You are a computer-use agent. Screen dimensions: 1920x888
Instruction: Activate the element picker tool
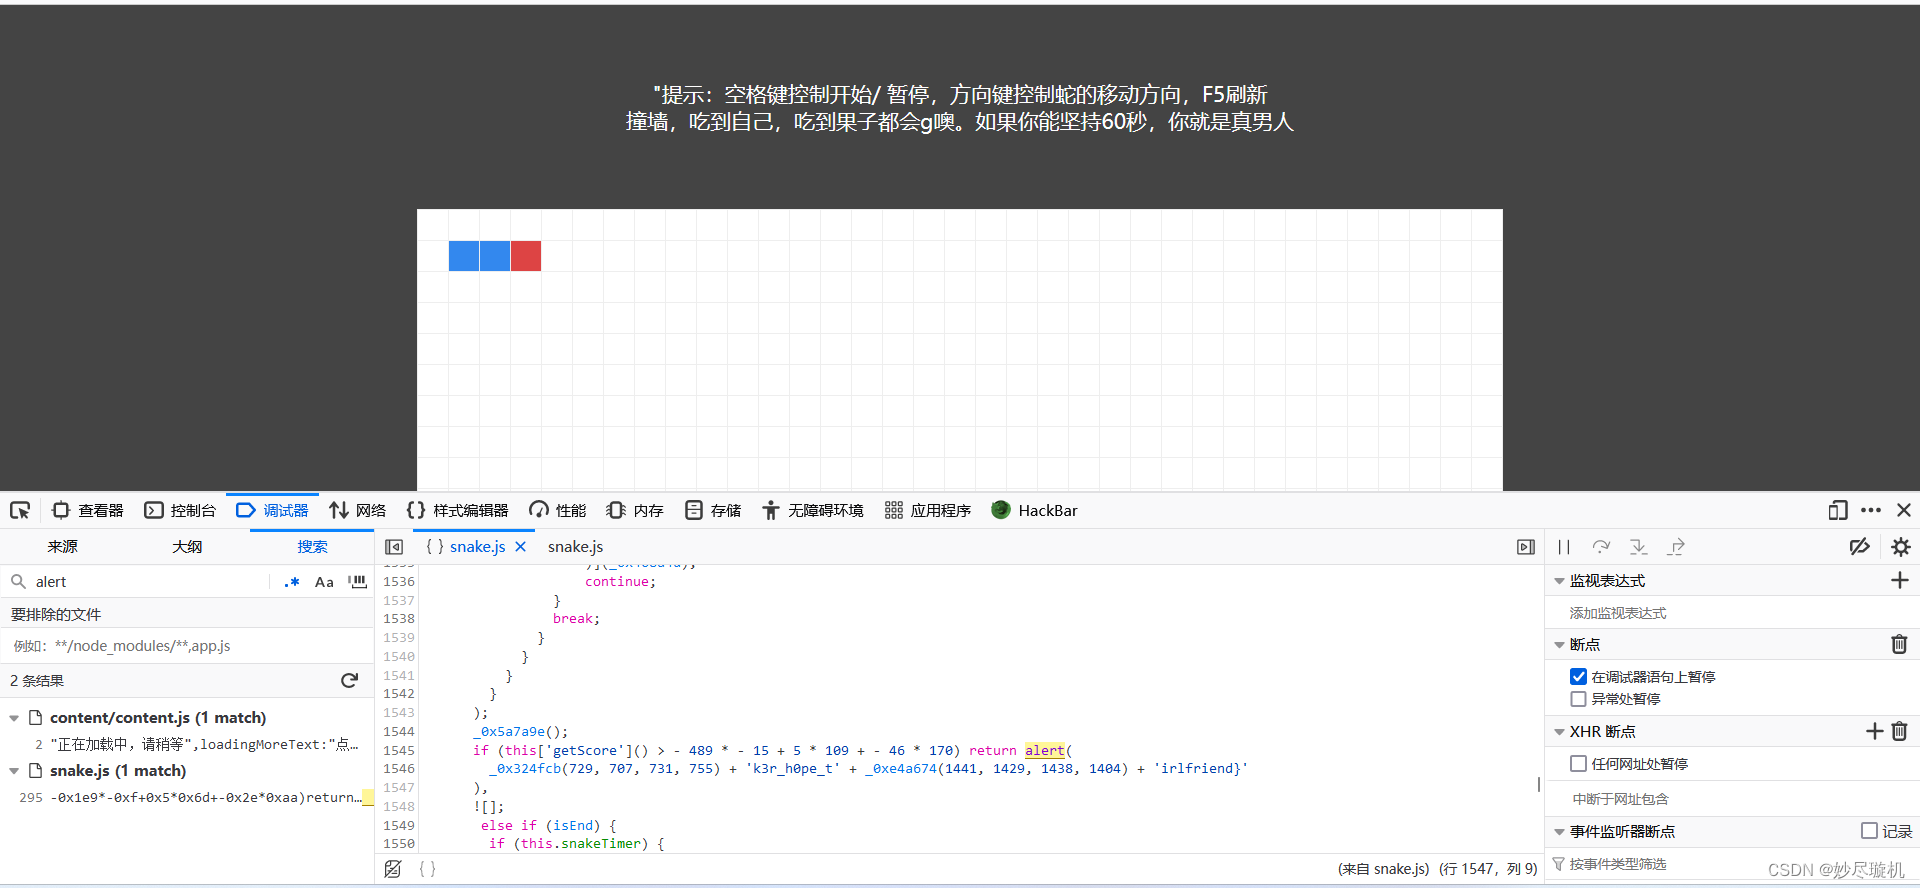[20, 511]
